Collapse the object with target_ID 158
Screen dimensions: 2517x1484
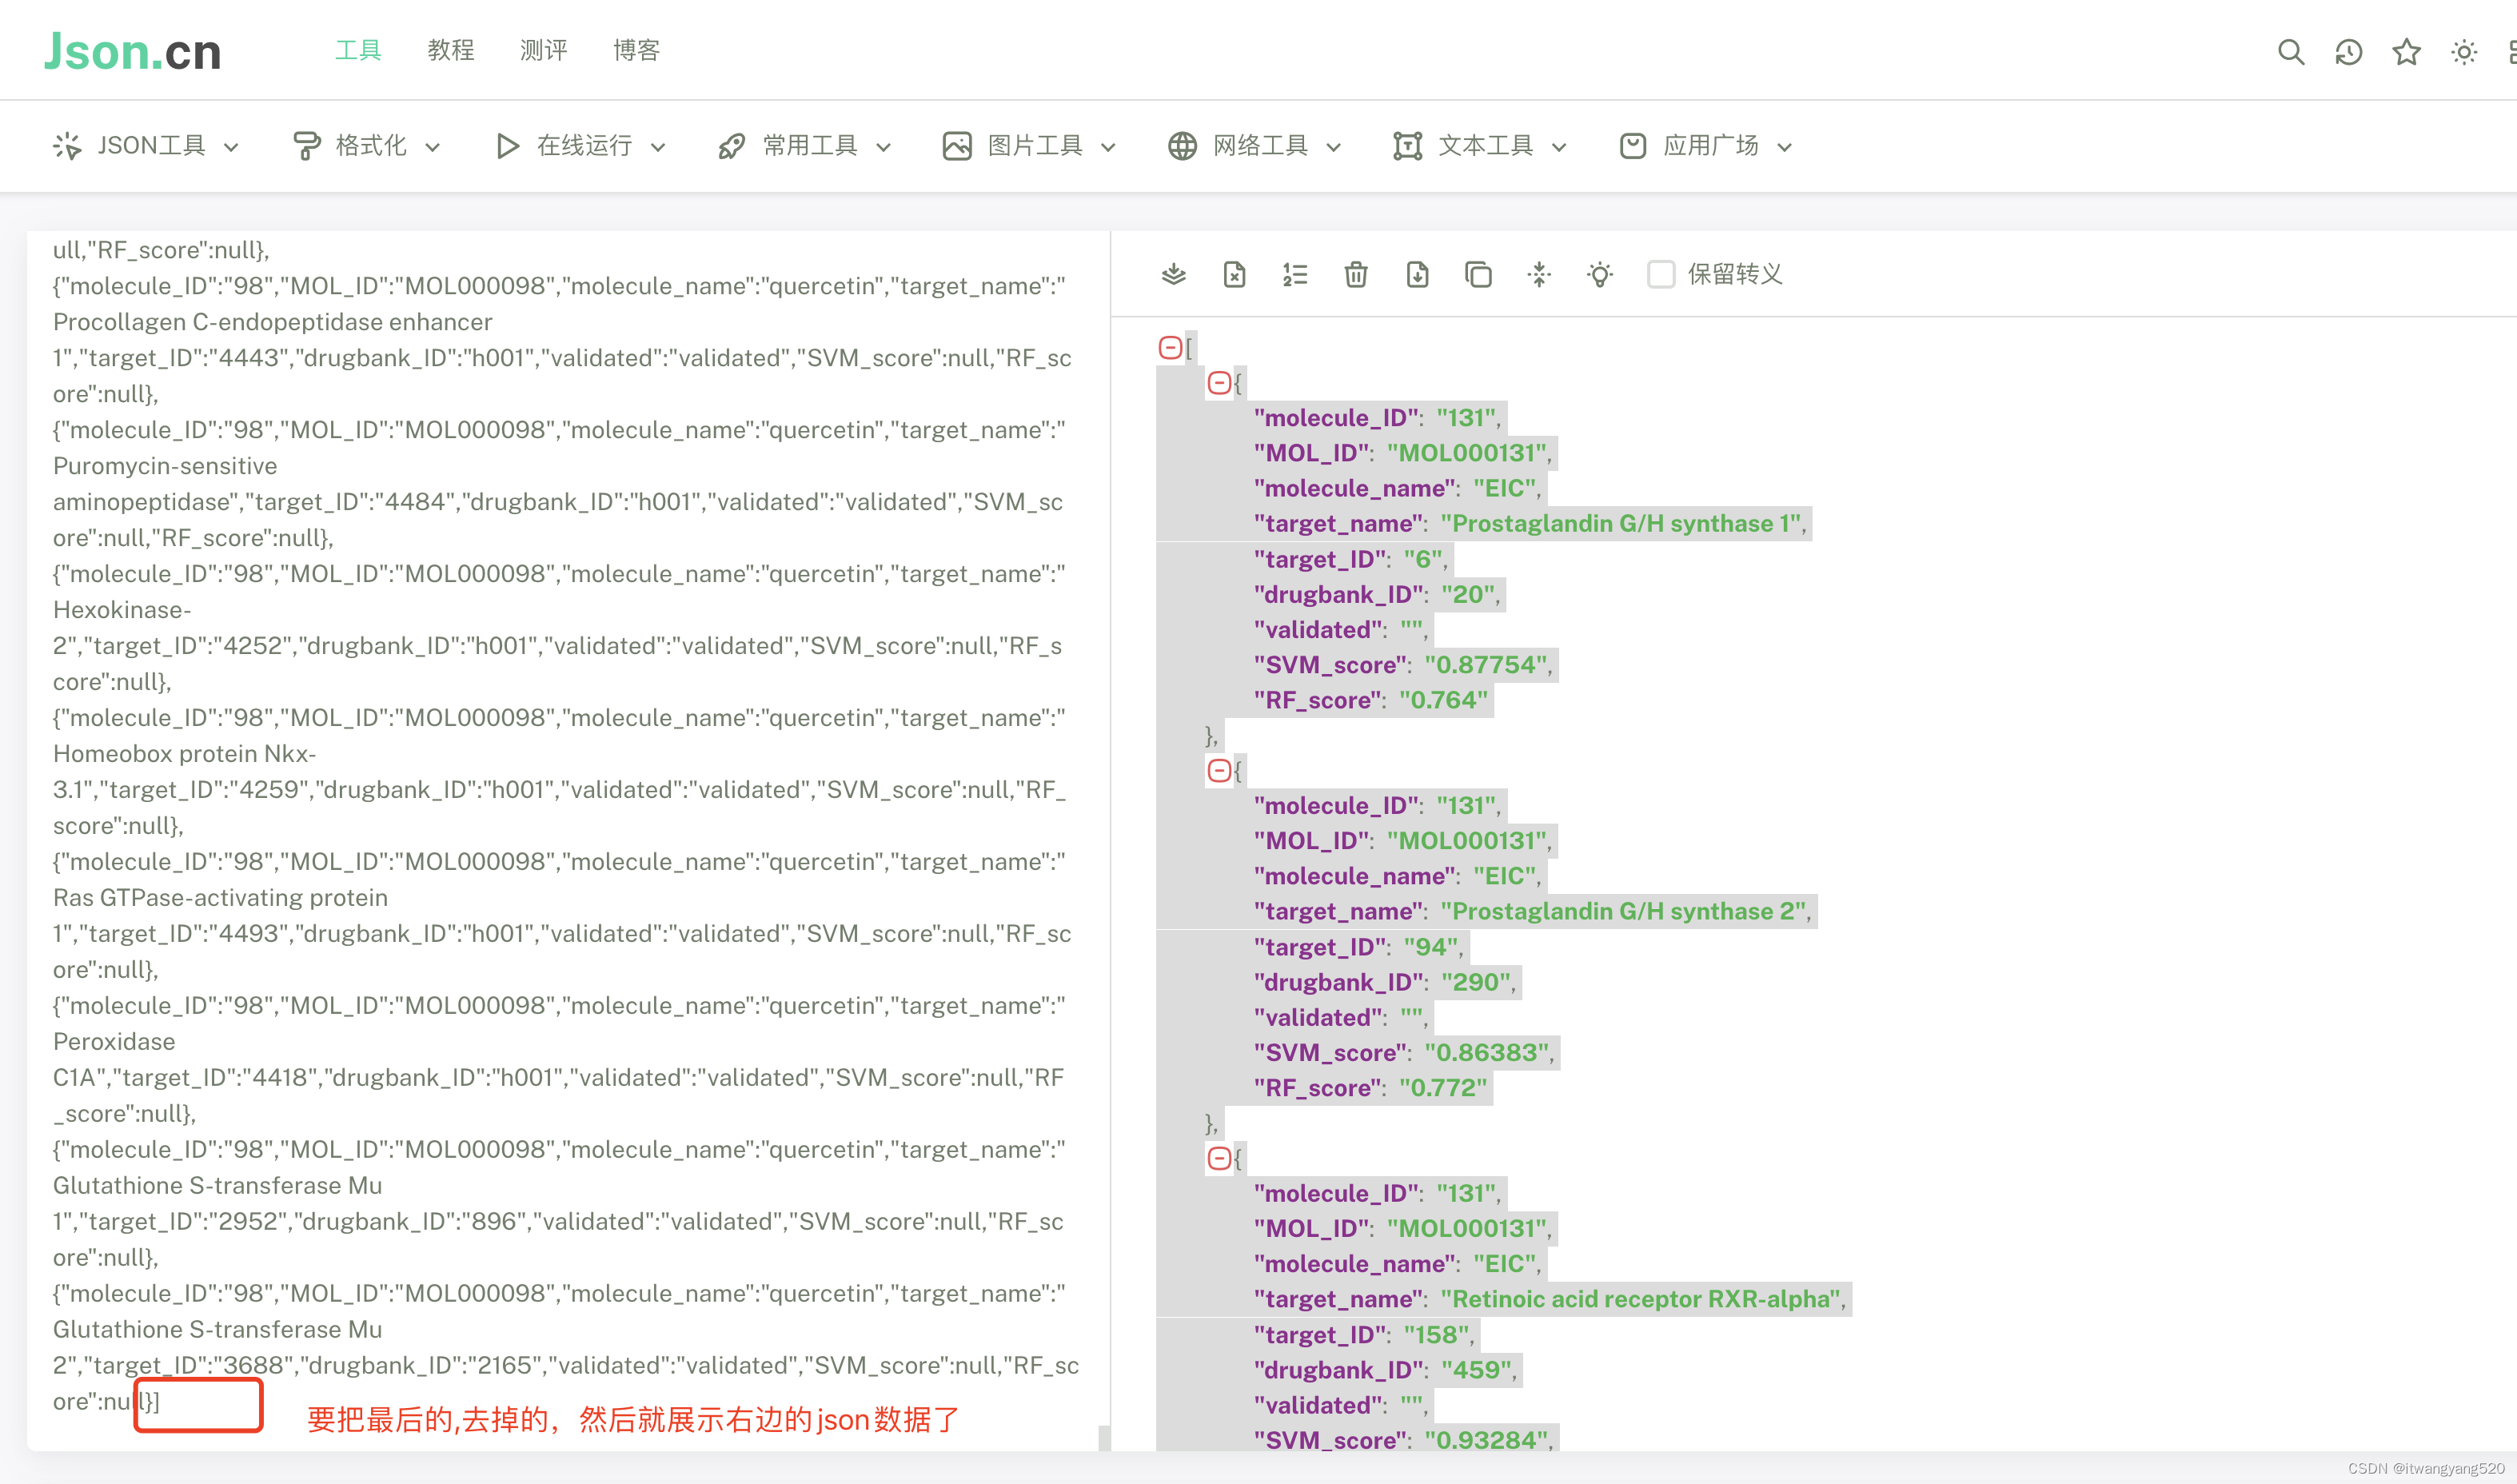pyautogui.click(x=1219, y=1158)
